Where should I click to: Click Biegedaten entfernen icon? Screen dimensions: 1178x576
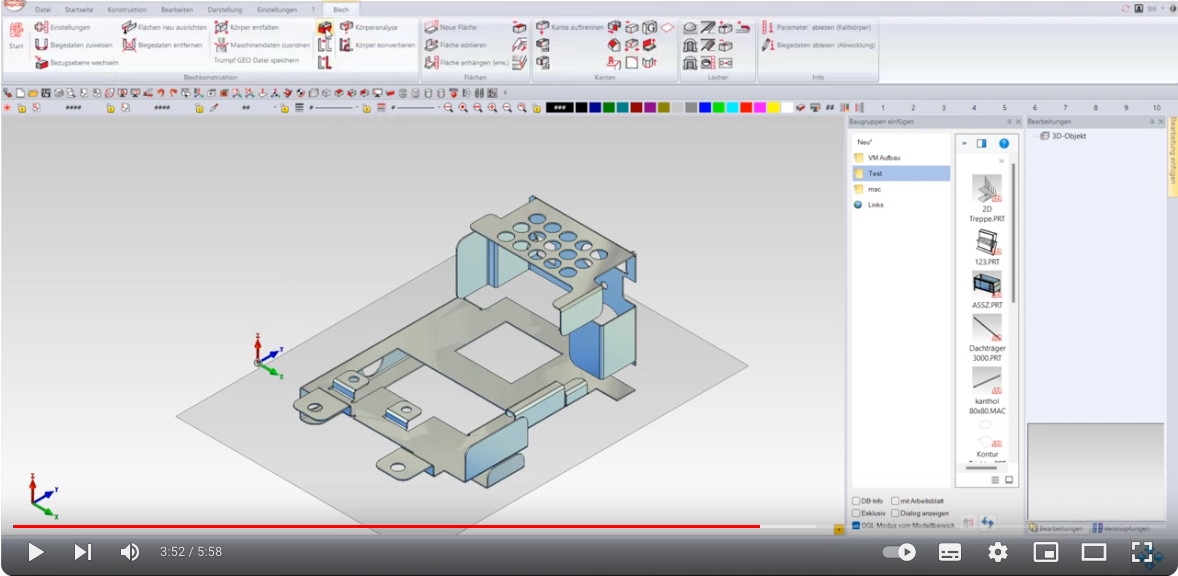(x=129, y=45)
